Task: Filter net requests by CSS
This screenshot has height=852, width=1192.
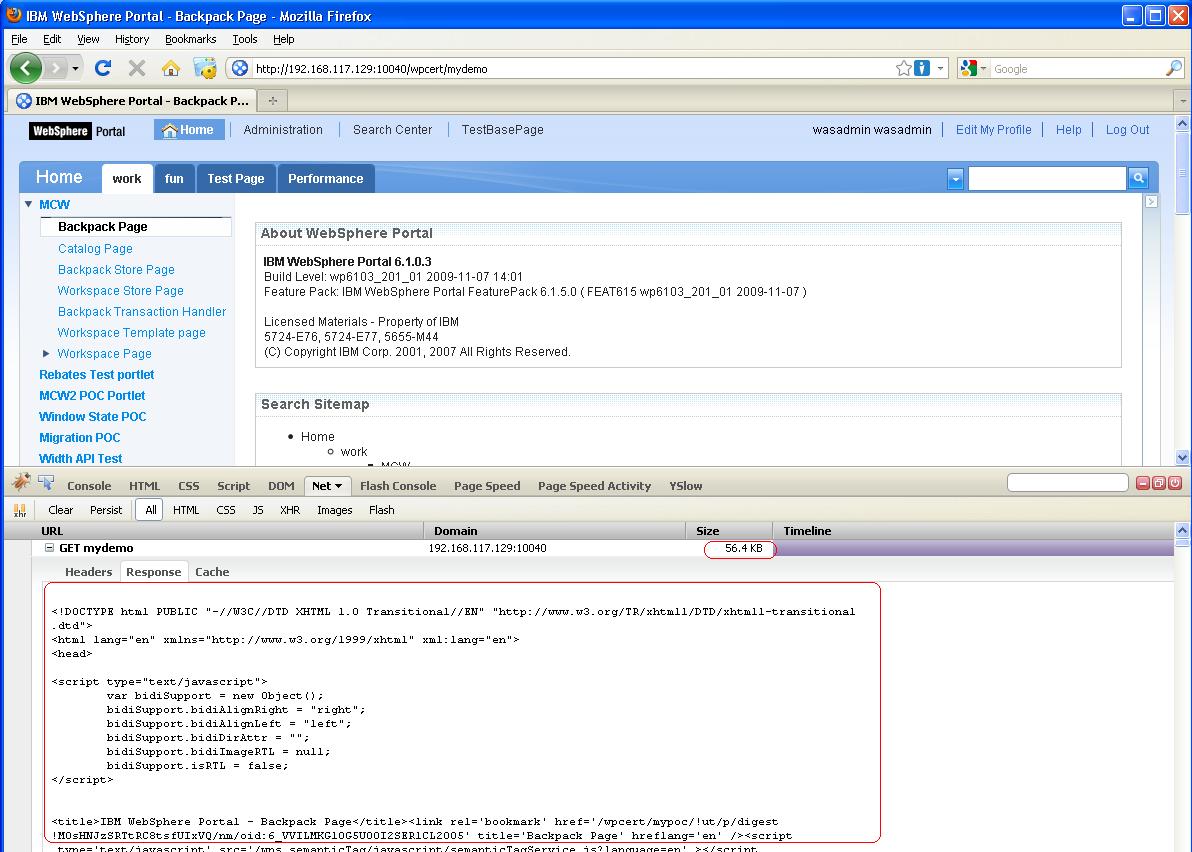Action: click(x=226, y=510)
